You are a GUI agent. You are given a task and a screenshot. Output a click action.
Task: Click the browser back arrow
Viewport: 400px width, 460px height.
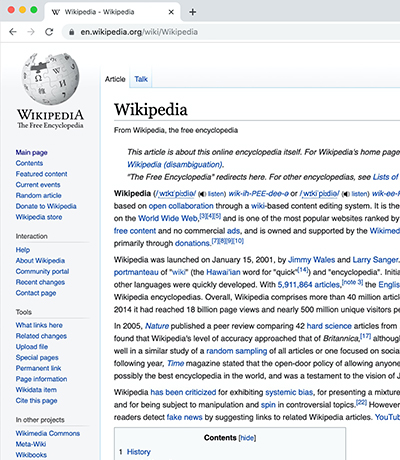pyautogui.click(x=13, y=32)
